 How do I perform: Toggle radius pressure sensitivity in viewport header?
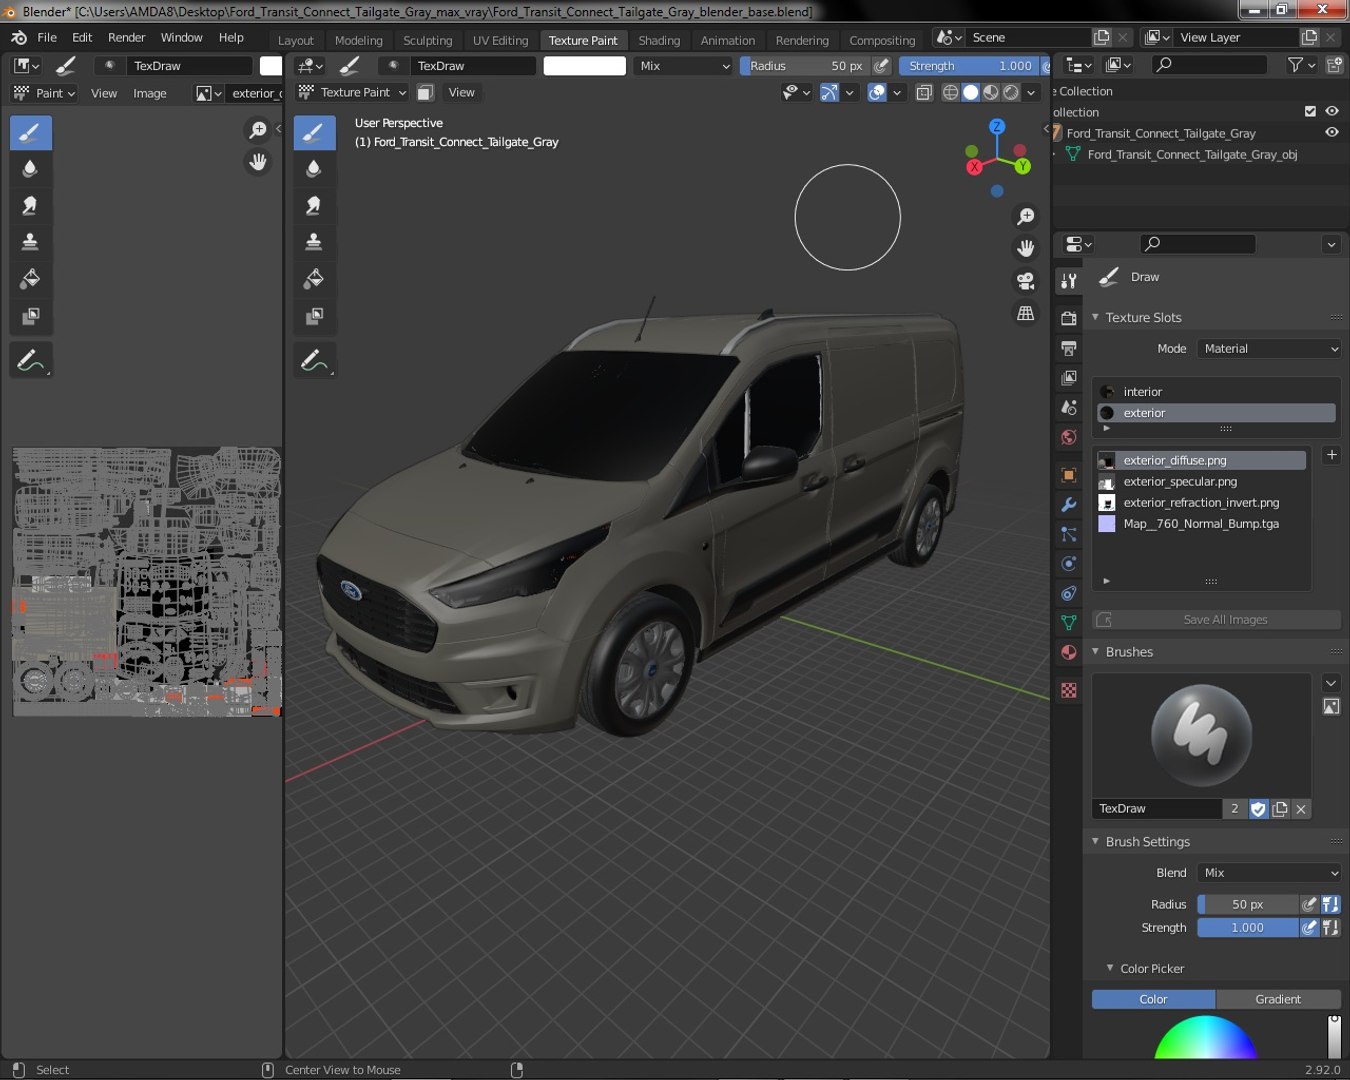pos(881,66)
